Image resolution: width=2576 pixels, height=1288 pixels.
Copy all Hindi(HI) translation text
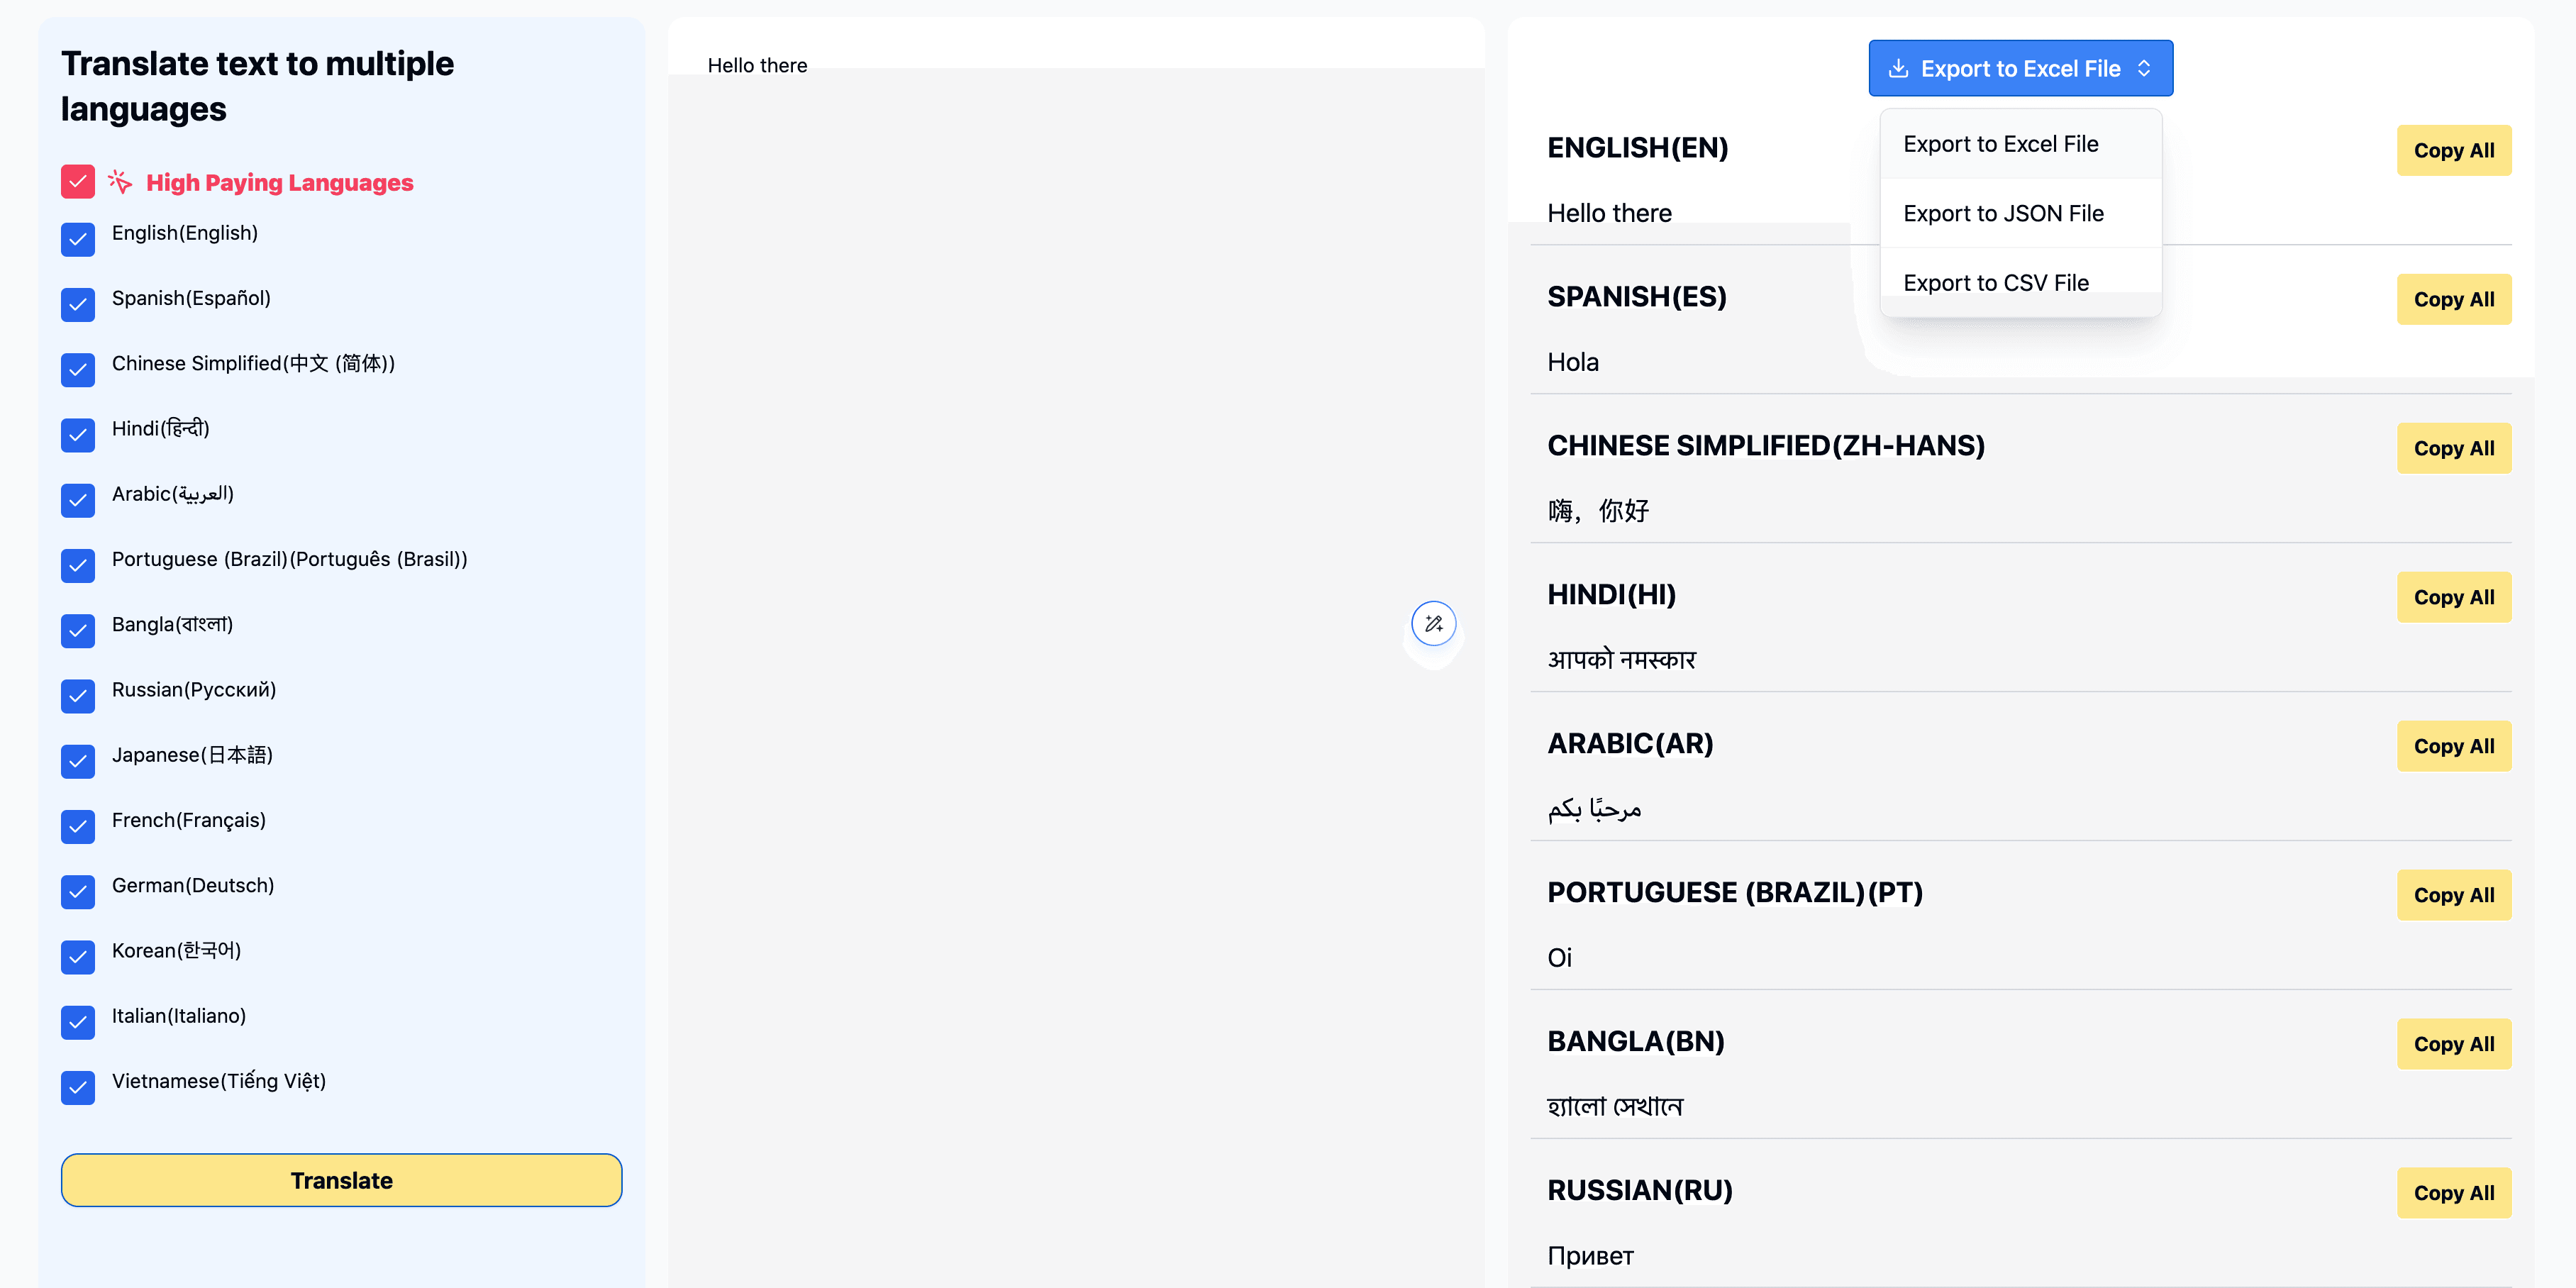coord(2453,597)
